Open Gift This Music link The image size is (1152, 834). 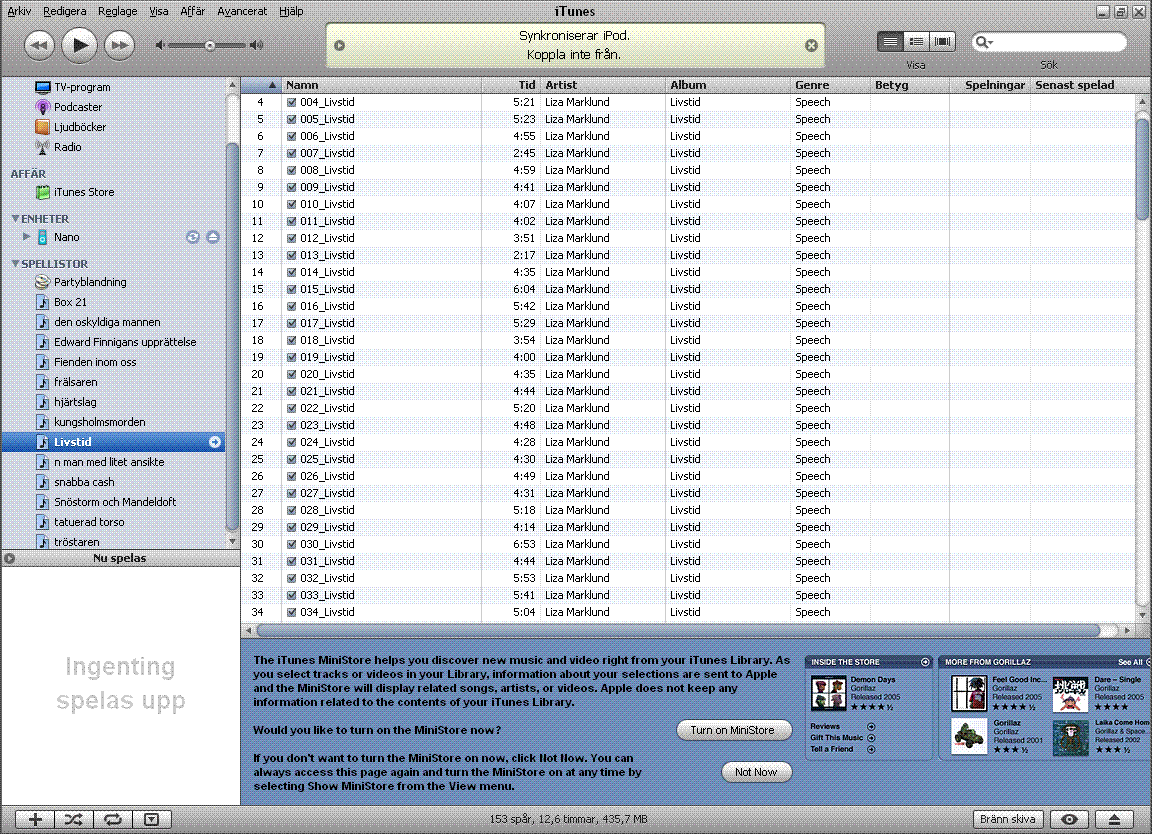pyautogui.click(x=842, y=738)
